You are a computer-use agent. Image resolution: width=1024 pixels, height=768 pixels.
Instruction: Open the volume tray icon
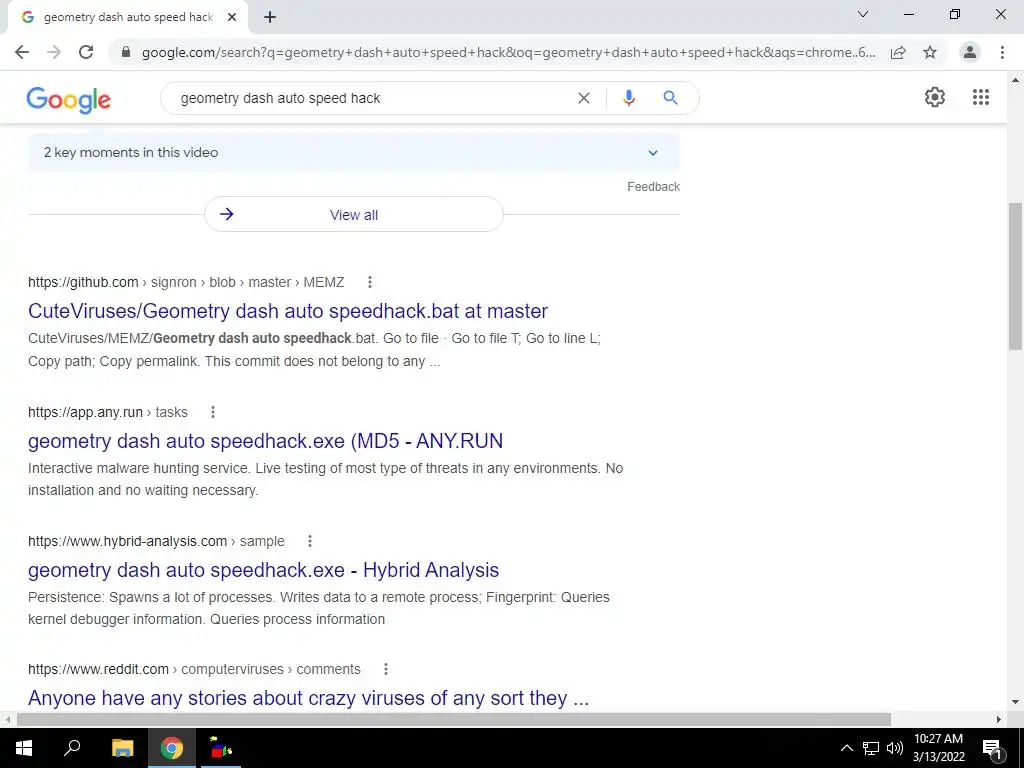pos(895,748)
